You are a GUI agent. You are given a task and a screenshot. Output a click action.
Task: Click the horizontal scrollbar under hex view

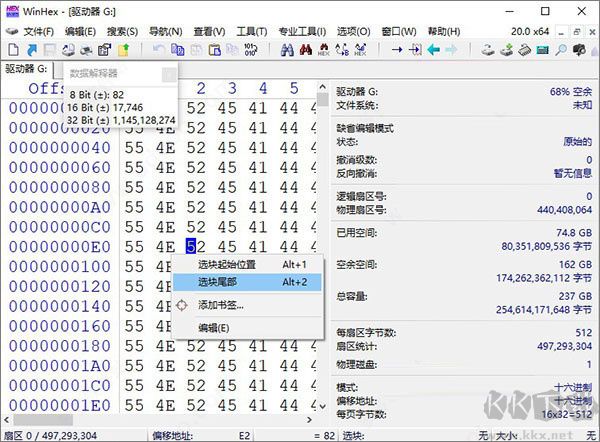tap(160, 421)
